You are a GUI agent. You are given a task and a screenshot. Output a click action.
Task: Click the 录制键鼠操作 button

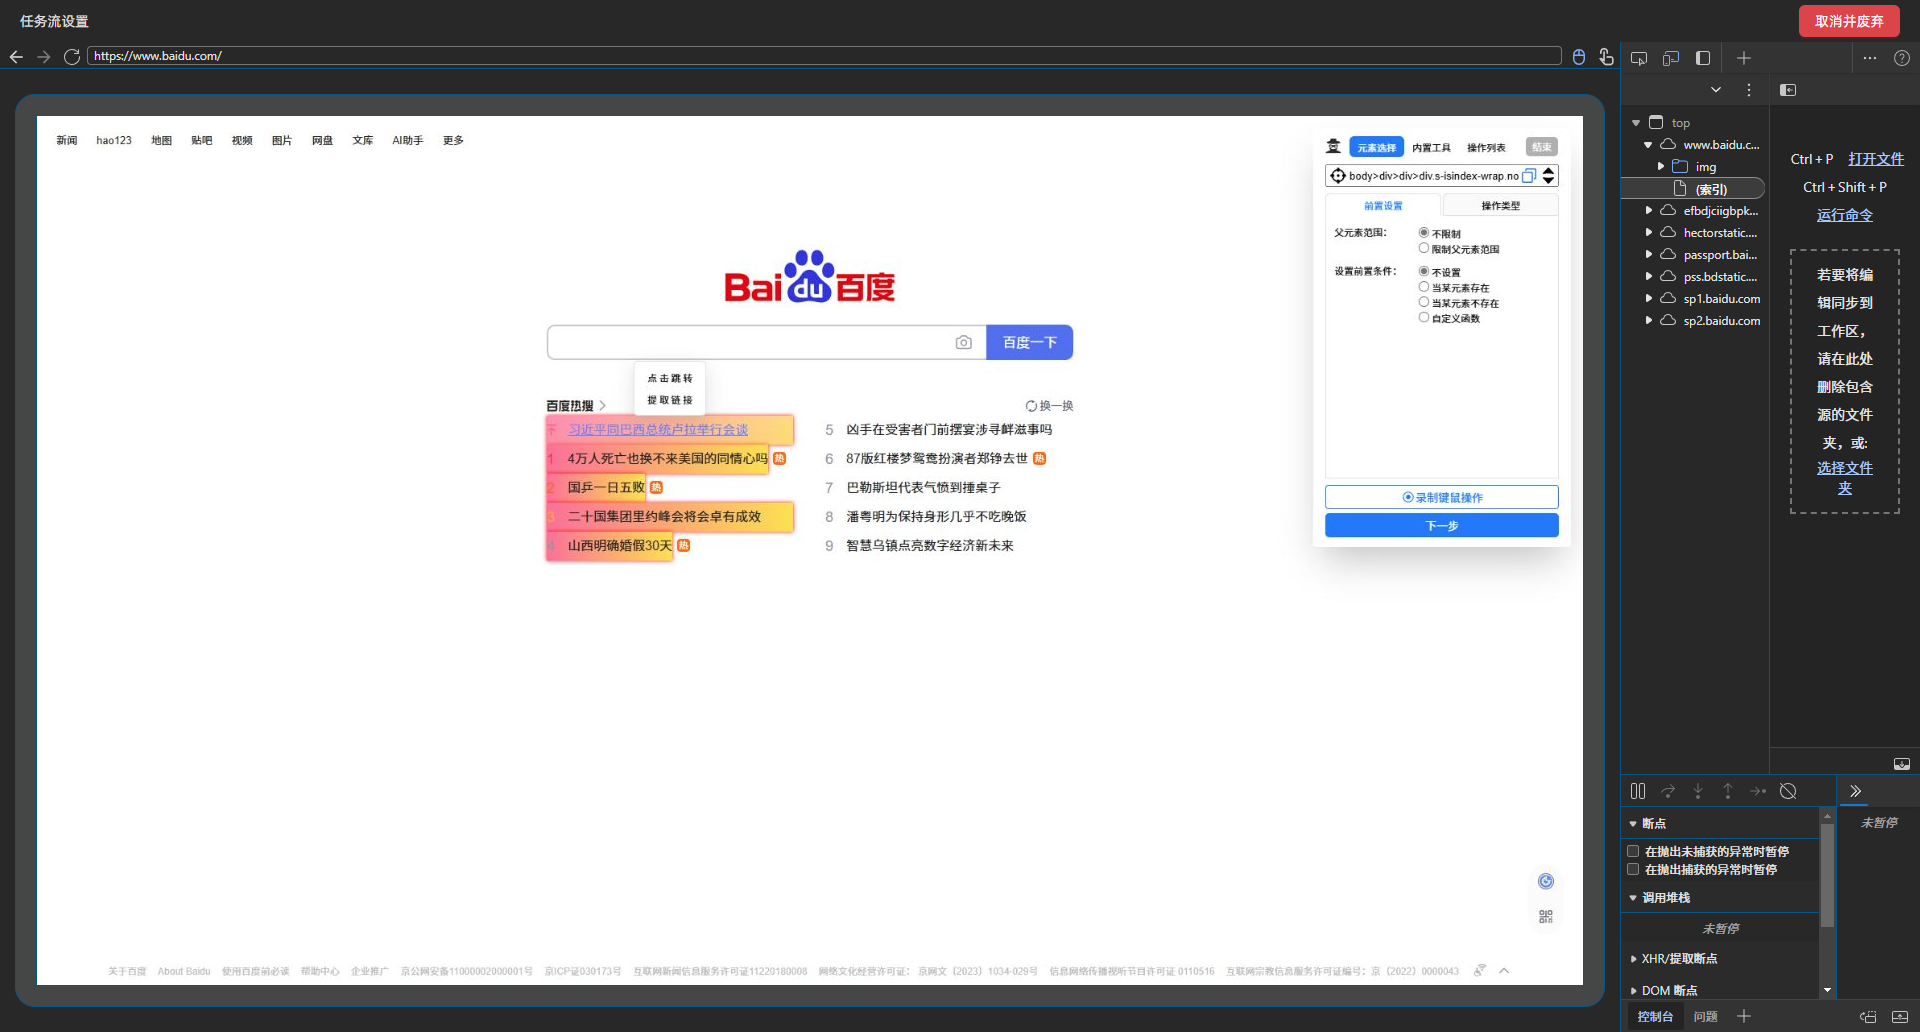point(1442,497)
